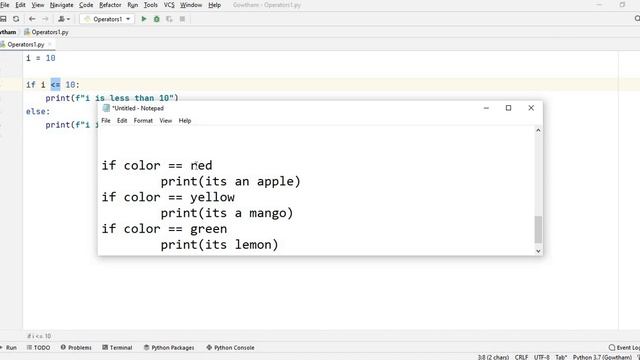
Task: Click the Notepad vertical scrollbar thumb
Action: 538,229
